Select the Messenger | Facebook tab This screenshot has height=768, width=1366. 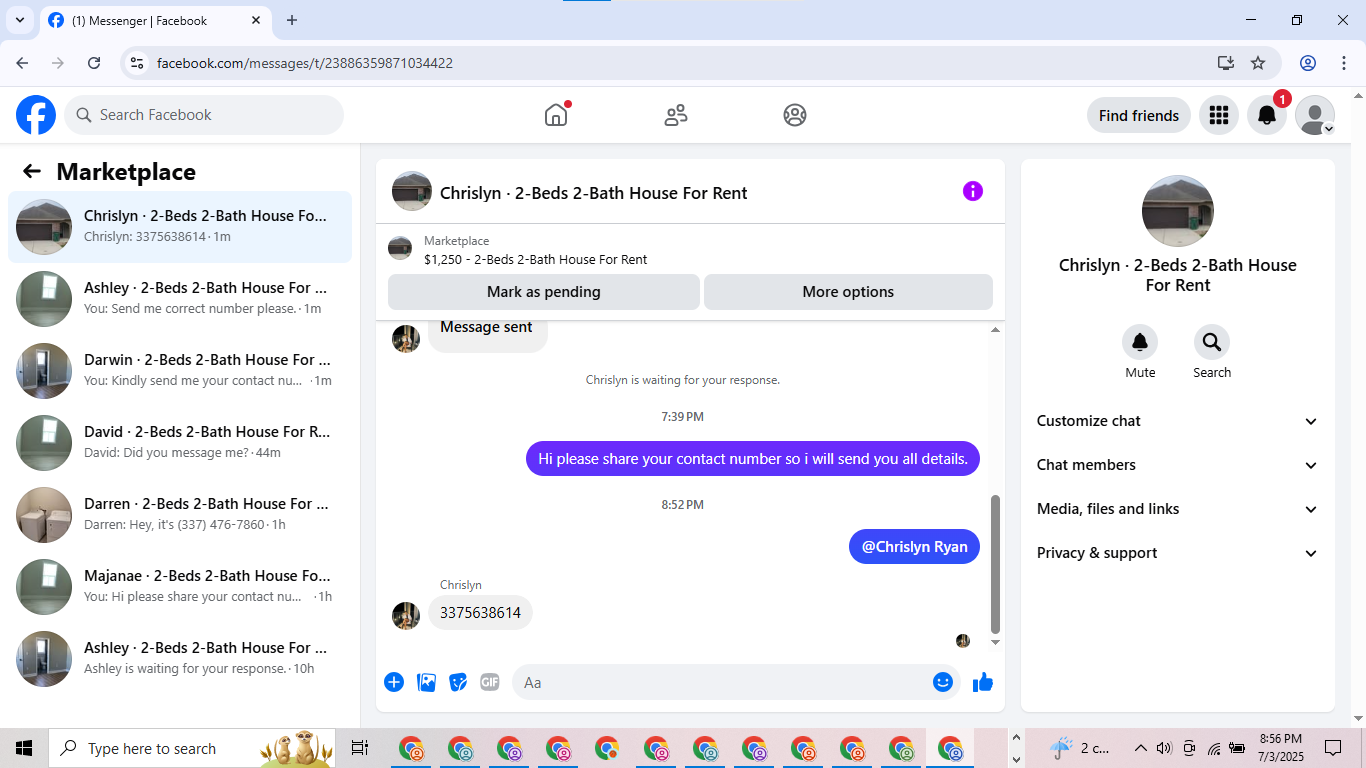[154, 20]
